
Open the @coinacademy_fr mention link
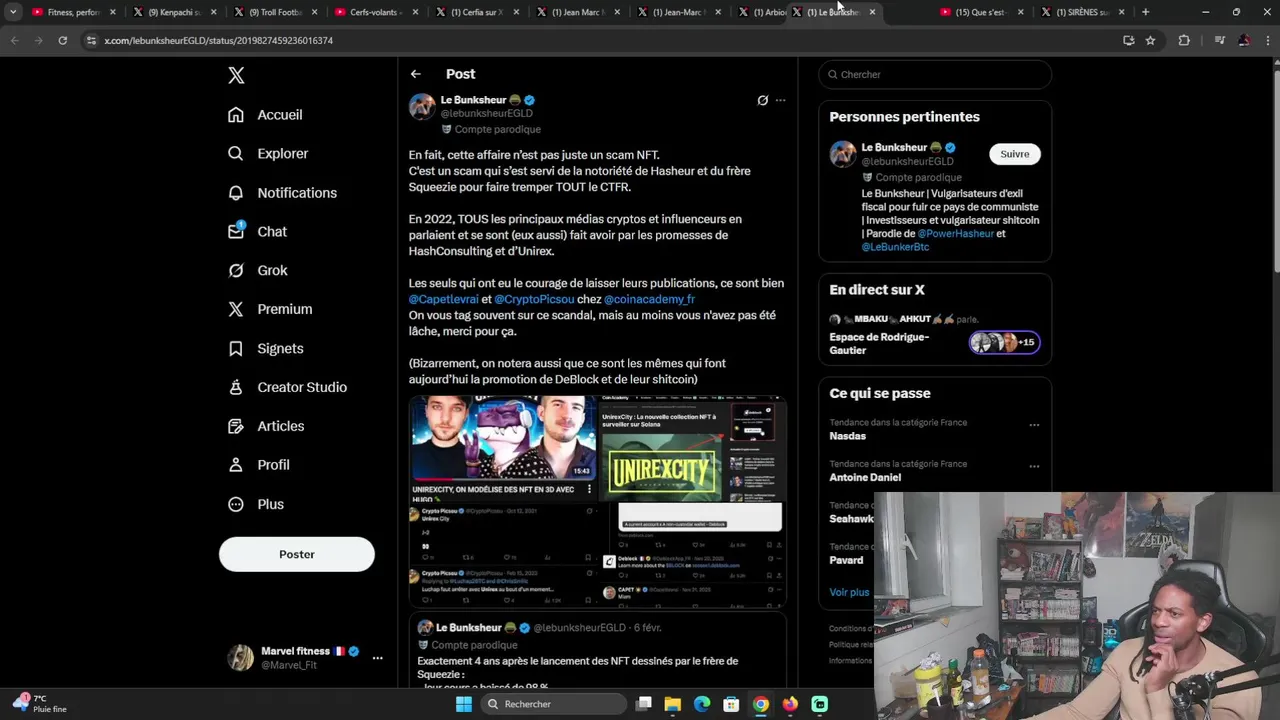point(649,299)
